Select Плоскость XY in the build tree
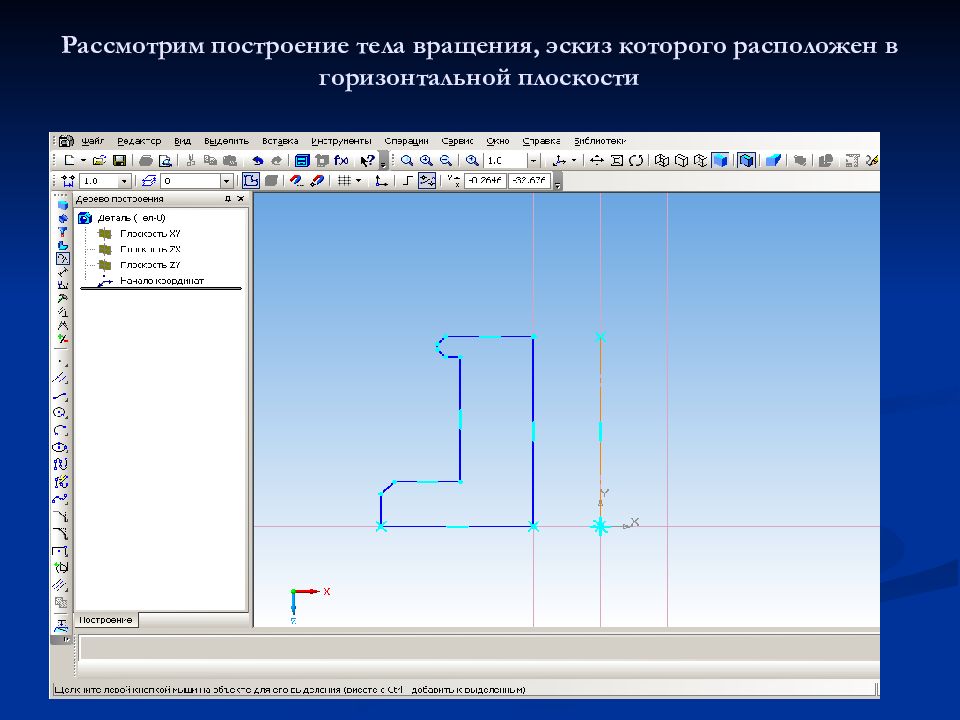 pyautogui.click(x=150, y=234)
